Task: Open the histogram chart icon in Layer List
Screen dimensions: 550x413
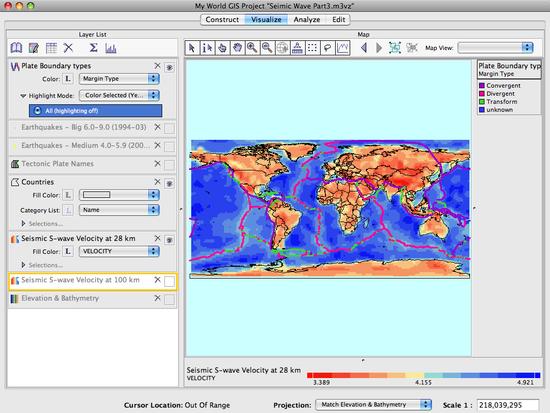Action: click(111, 48)
